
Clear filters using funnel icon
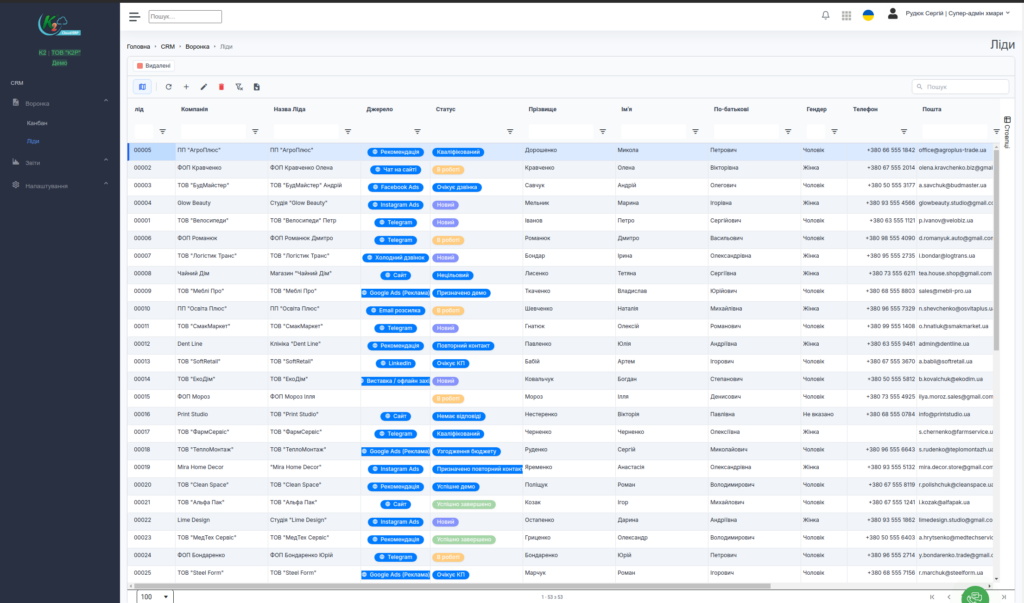[239, 87]
